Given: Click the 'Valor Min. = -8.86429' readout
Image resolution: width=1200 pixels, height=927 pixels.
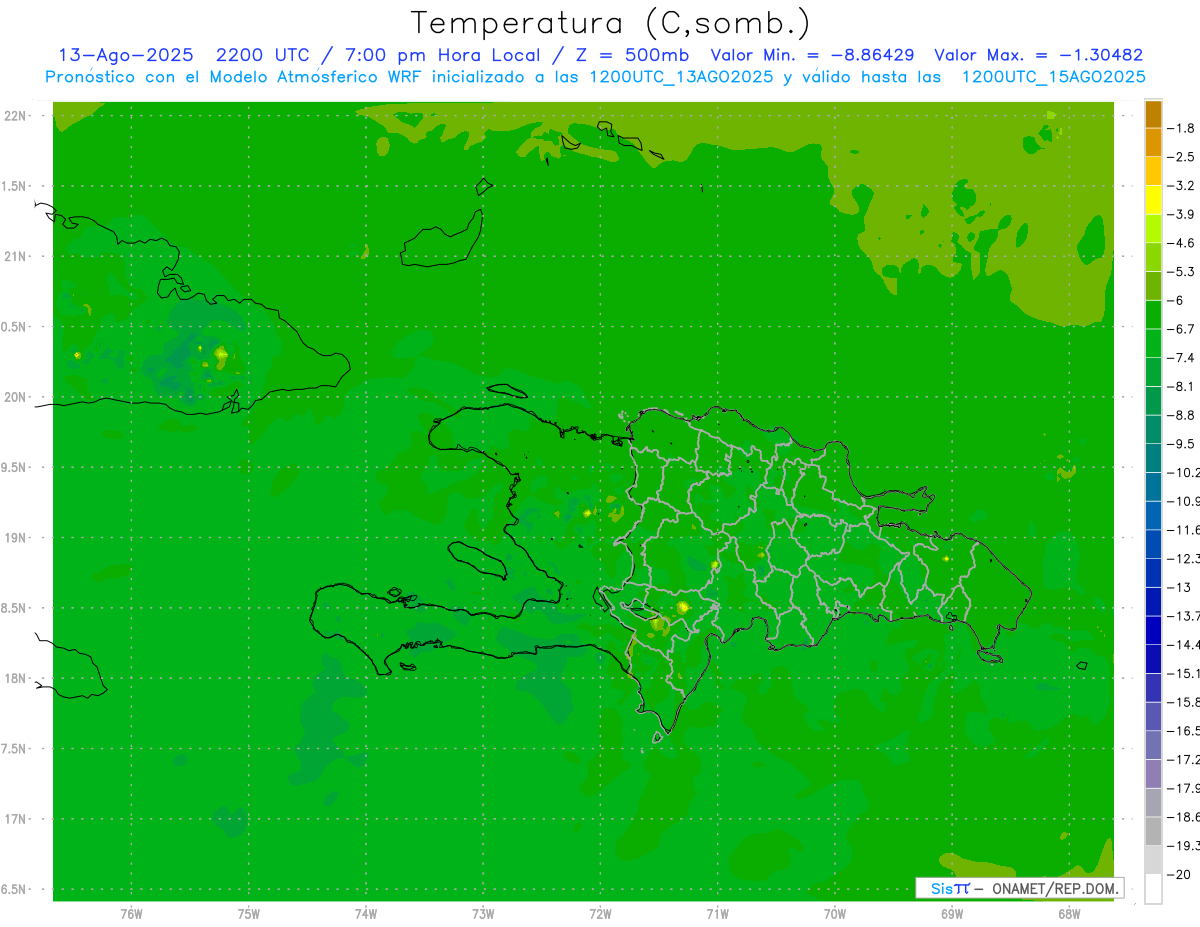Looking at the screenshot, I should coord(812,55).
